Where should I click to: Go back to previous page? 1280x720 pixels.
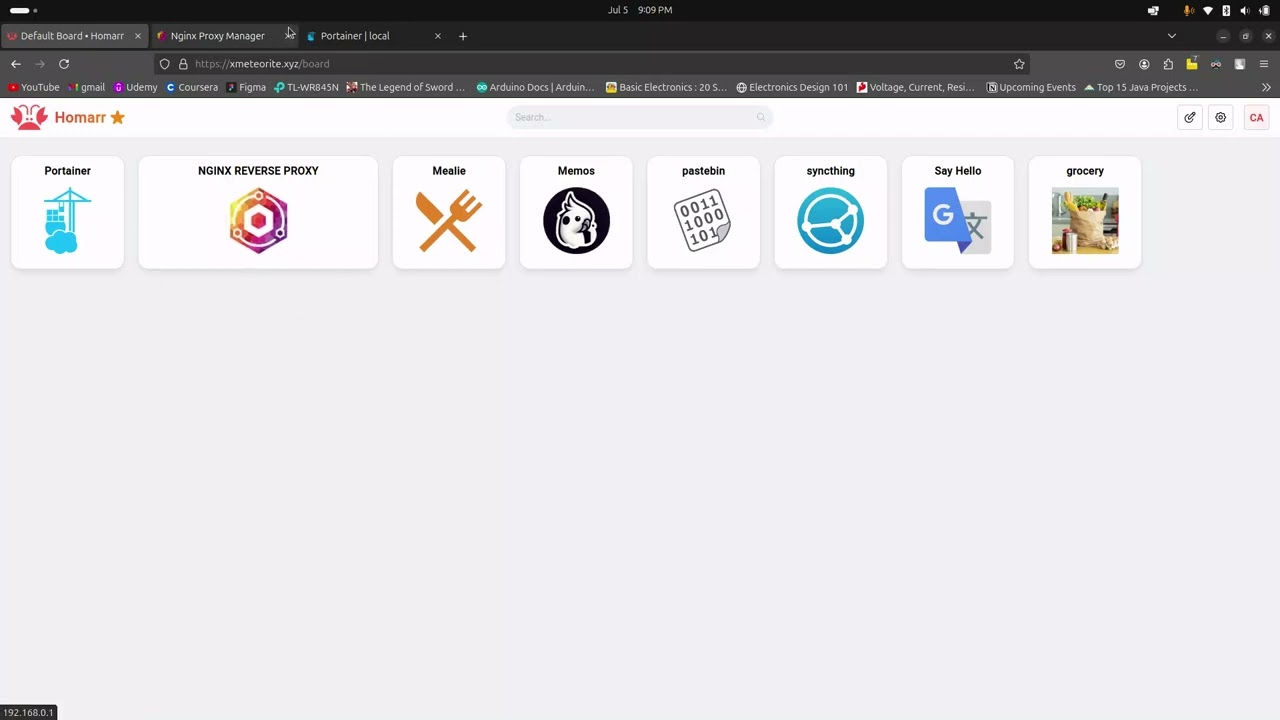(x=16, y=64)
